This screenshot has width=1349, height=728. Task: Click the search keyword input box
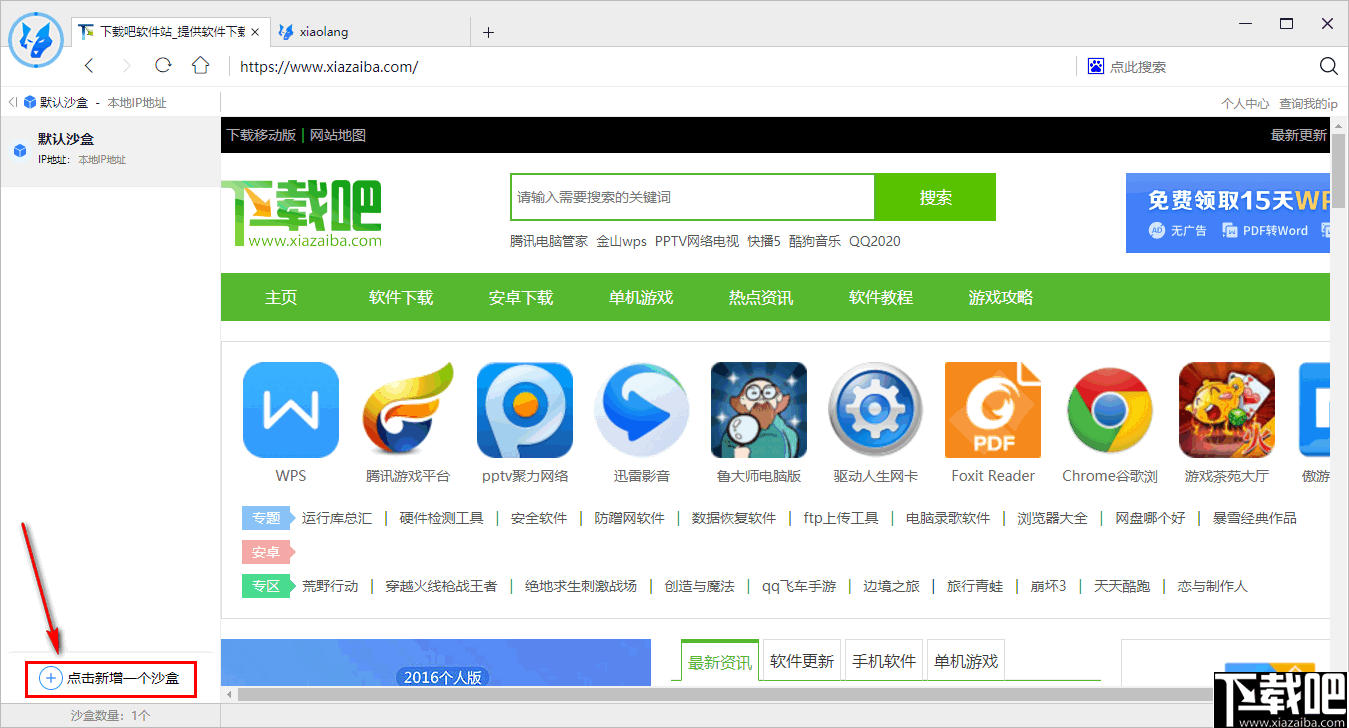[690, 197]
